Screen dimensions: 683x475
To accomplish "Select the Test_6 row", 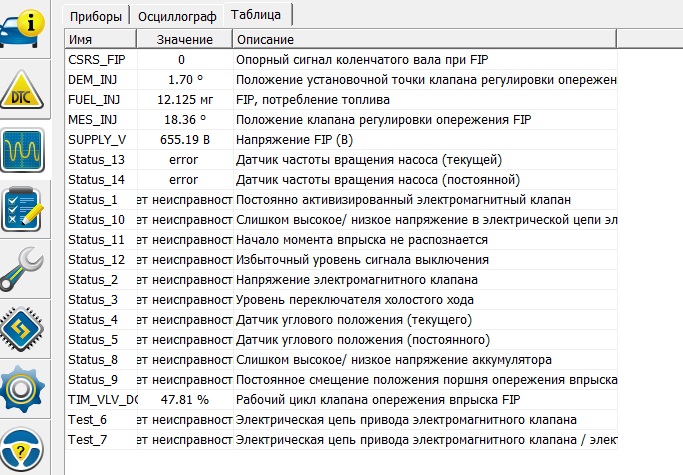I will pos(341,420).
